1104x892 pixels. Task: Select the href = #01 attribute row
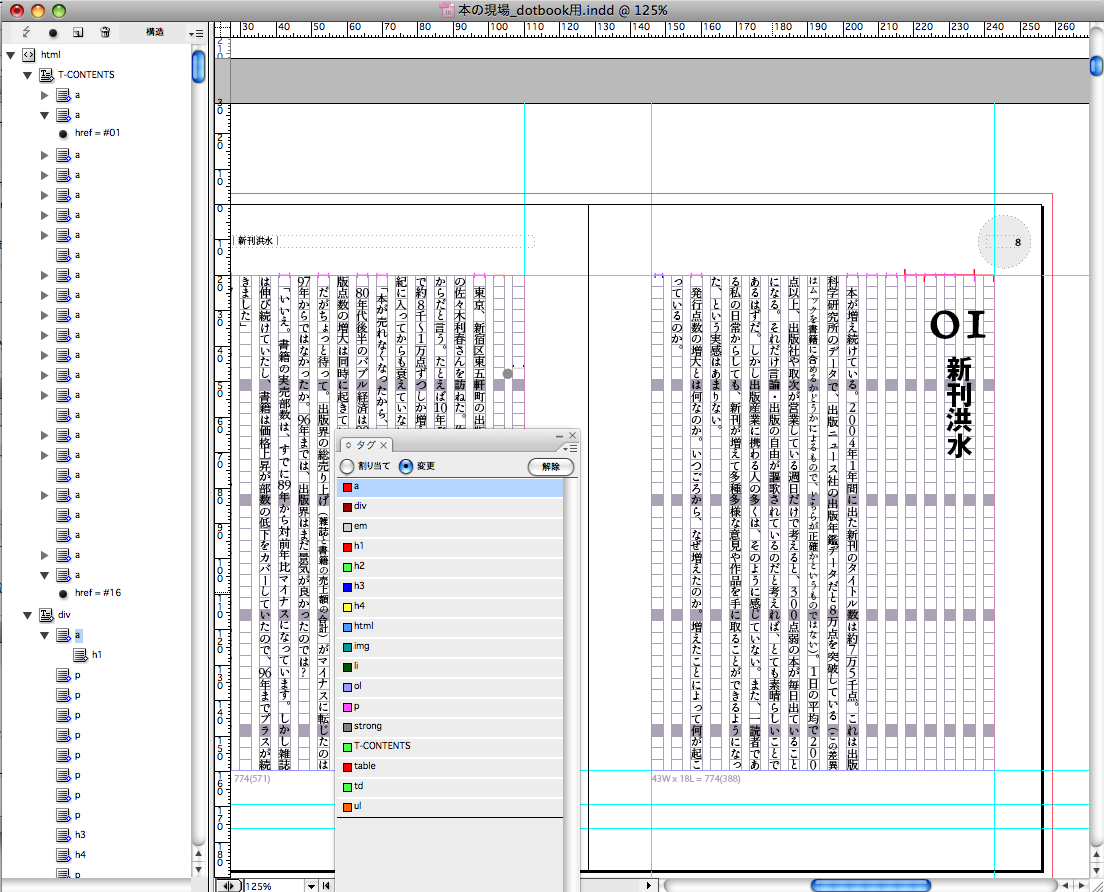coord(97,132)
